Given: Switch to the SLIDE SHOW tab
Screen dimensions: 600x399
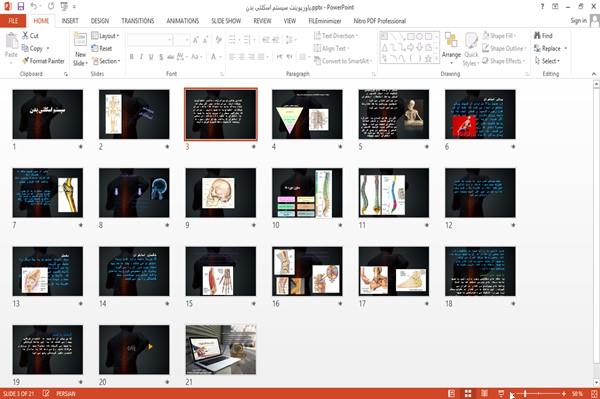Looking at the screenshot, I should 226,21.
